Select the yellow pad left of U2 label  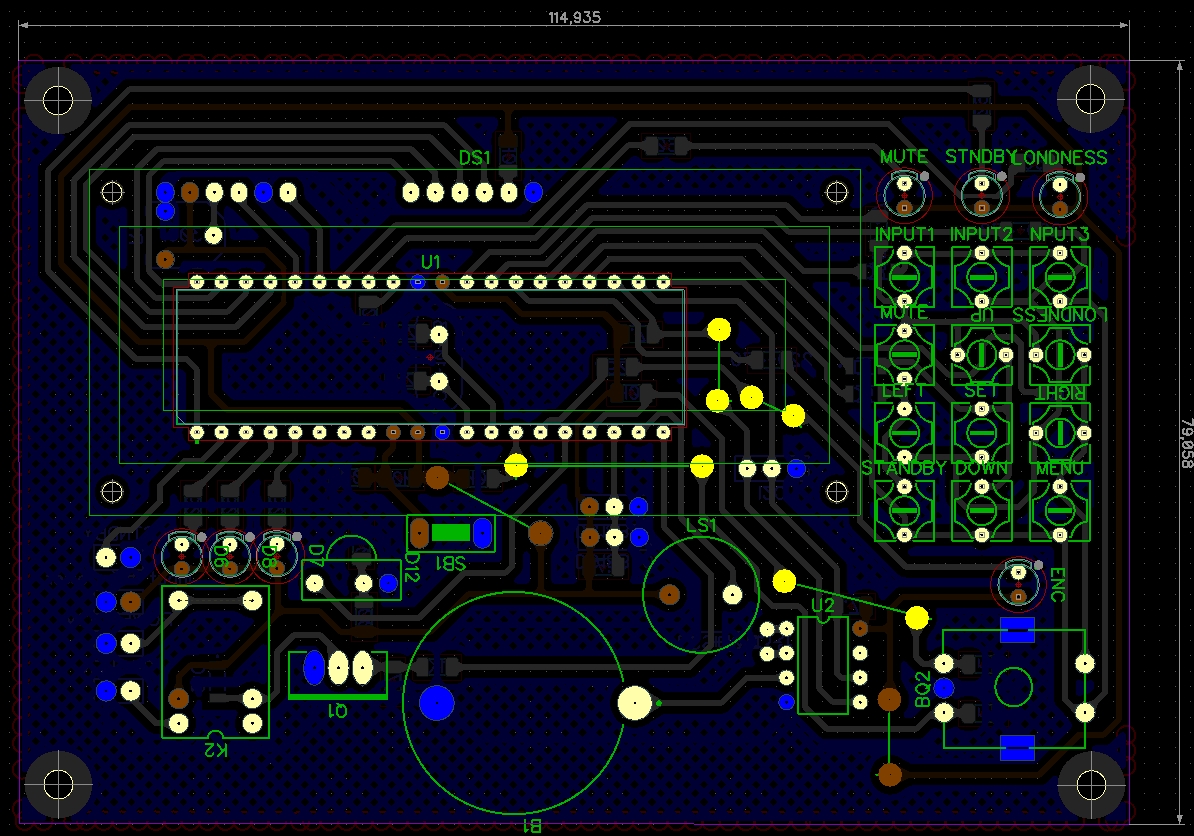pyautogui.click(x=784, y=582)
